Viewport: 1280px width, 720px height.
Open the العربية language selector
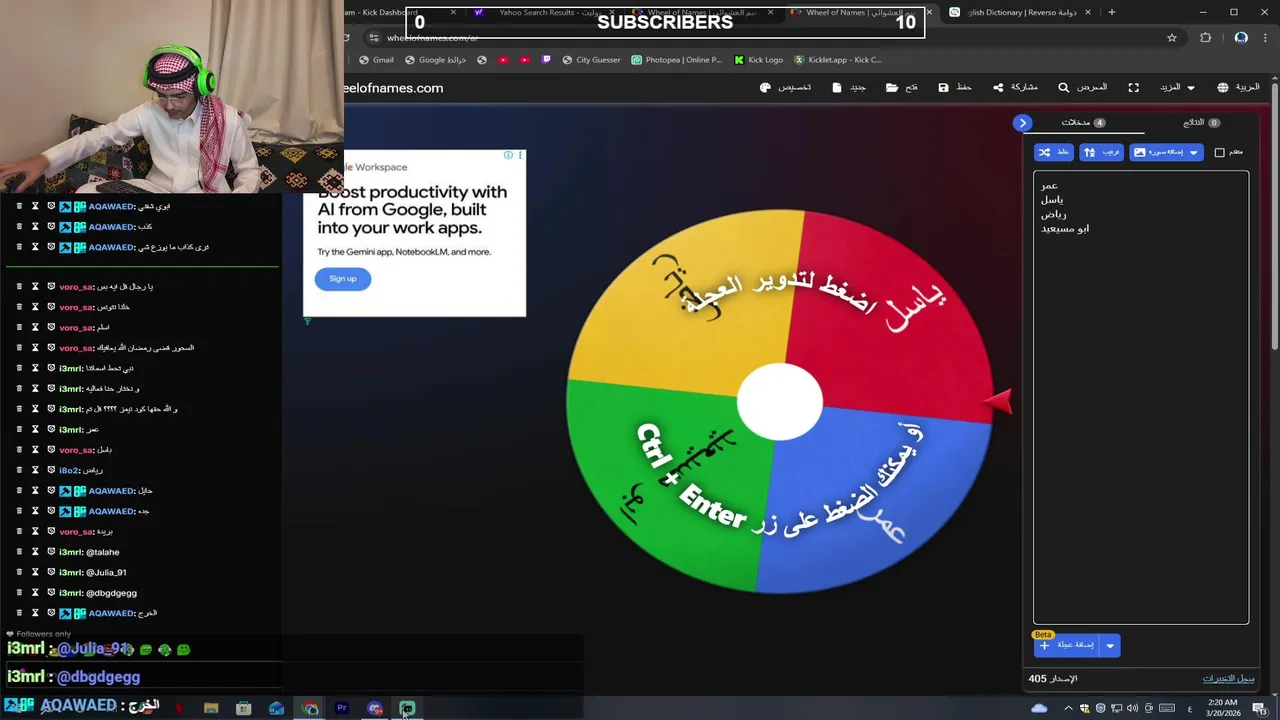click(1238, 87)
